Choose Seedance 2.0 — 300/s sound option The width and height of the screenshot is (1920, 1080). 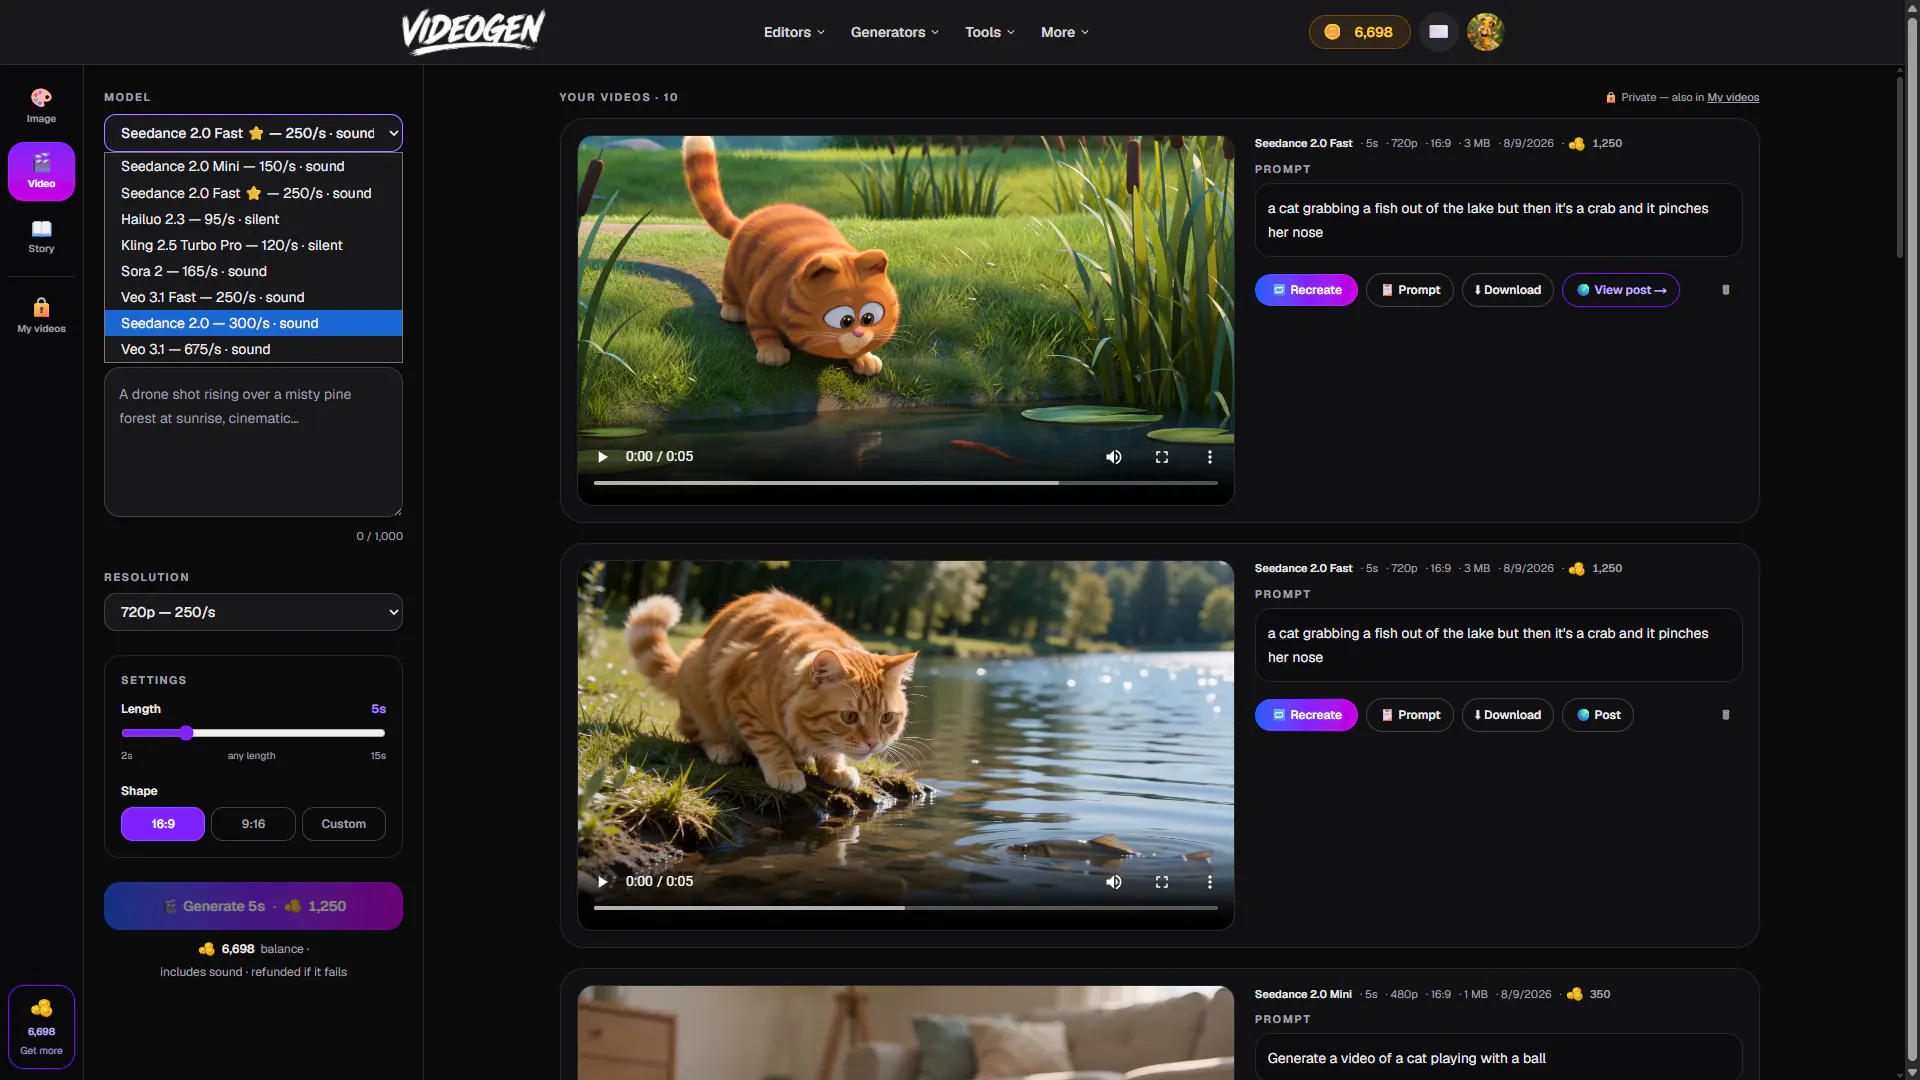pyautogui.click(x=253, y=323)
